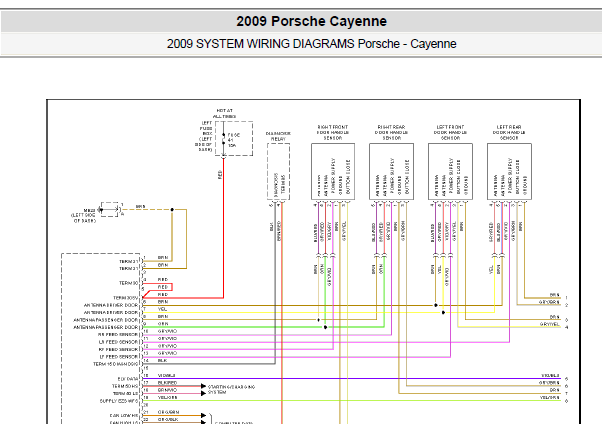This screenshot has height=424, width=602.
Task: Select the 'ORG/BRN' wire label at pin 21
Action: (168, 412)
